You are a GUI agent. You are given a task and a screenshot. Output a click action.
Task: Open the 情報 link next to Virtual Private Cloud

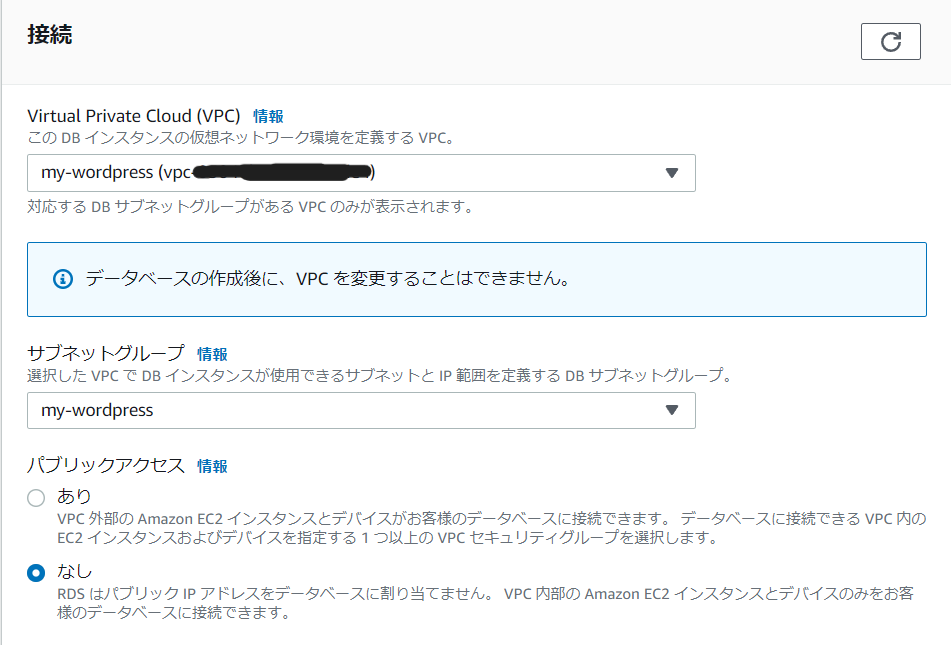coord(268,116)
